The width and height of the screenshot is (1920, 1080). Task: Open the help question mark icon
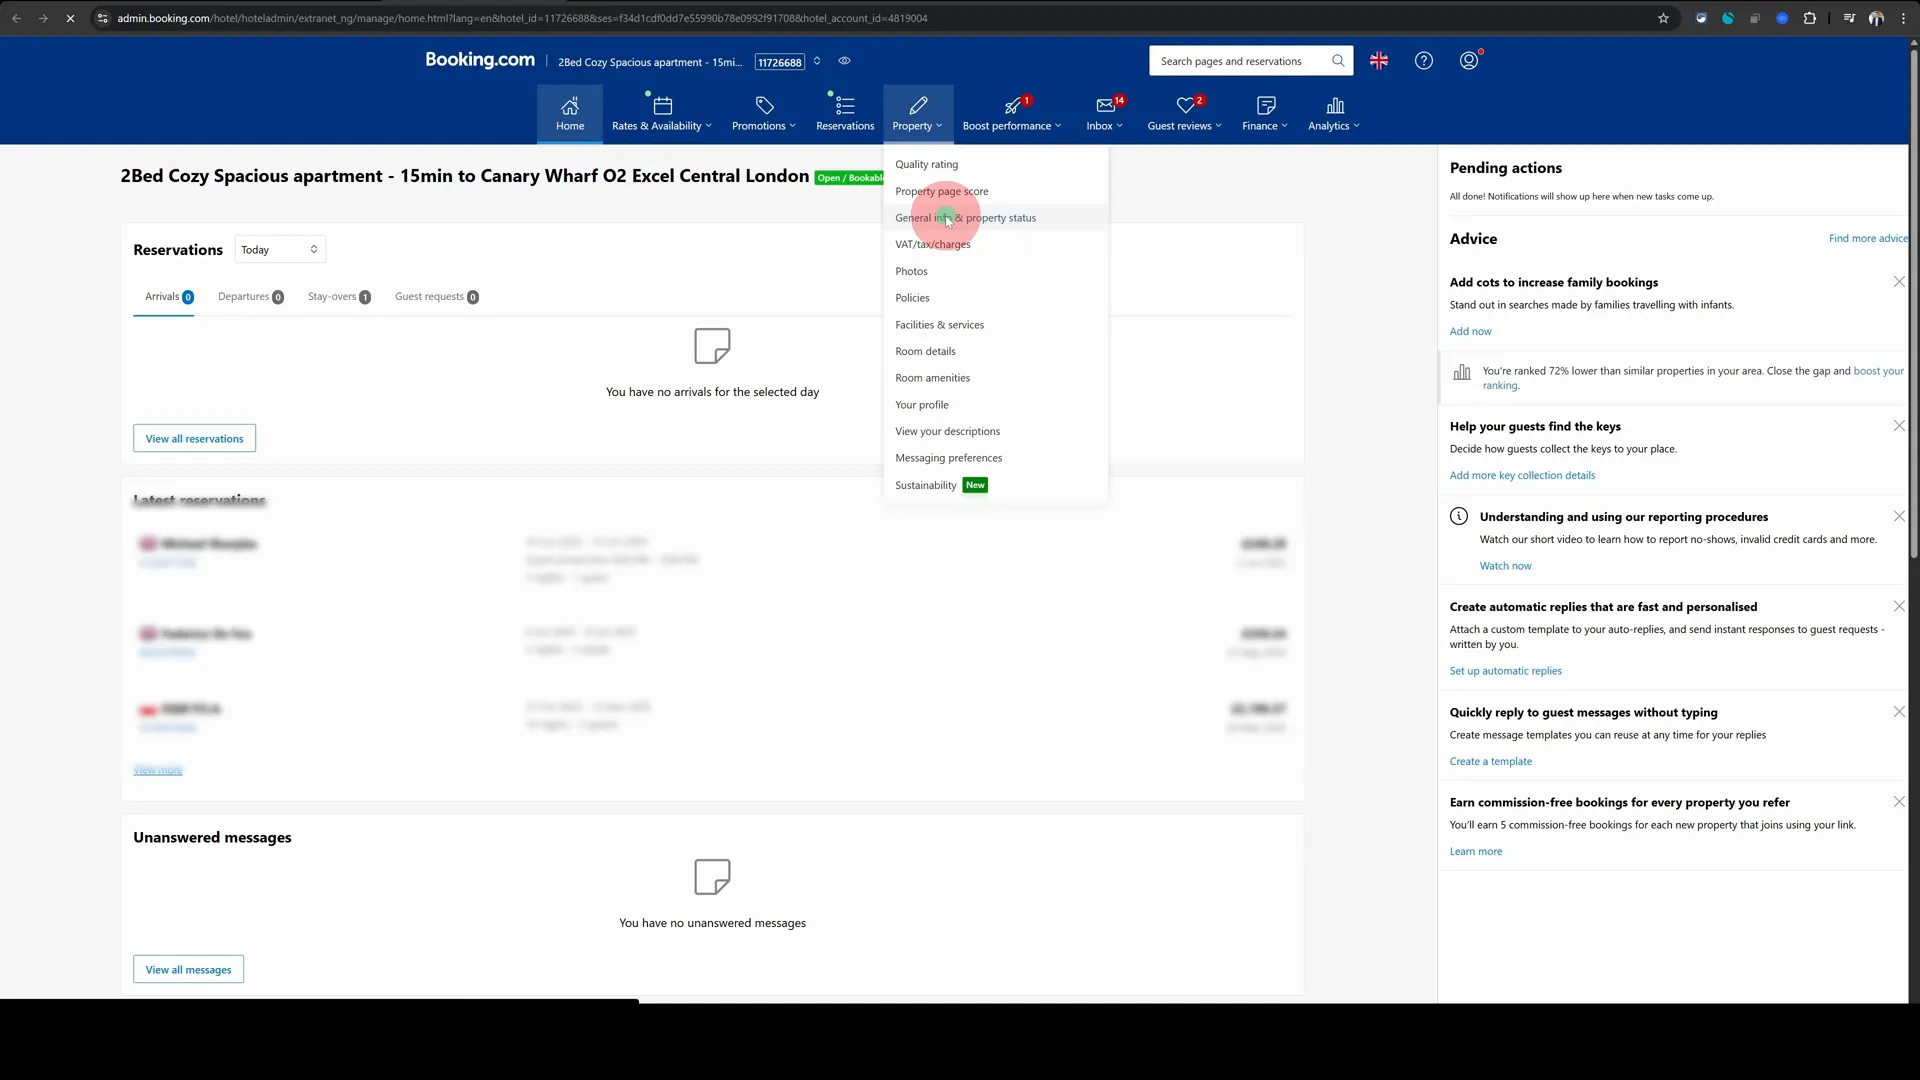click(1424, 61)
